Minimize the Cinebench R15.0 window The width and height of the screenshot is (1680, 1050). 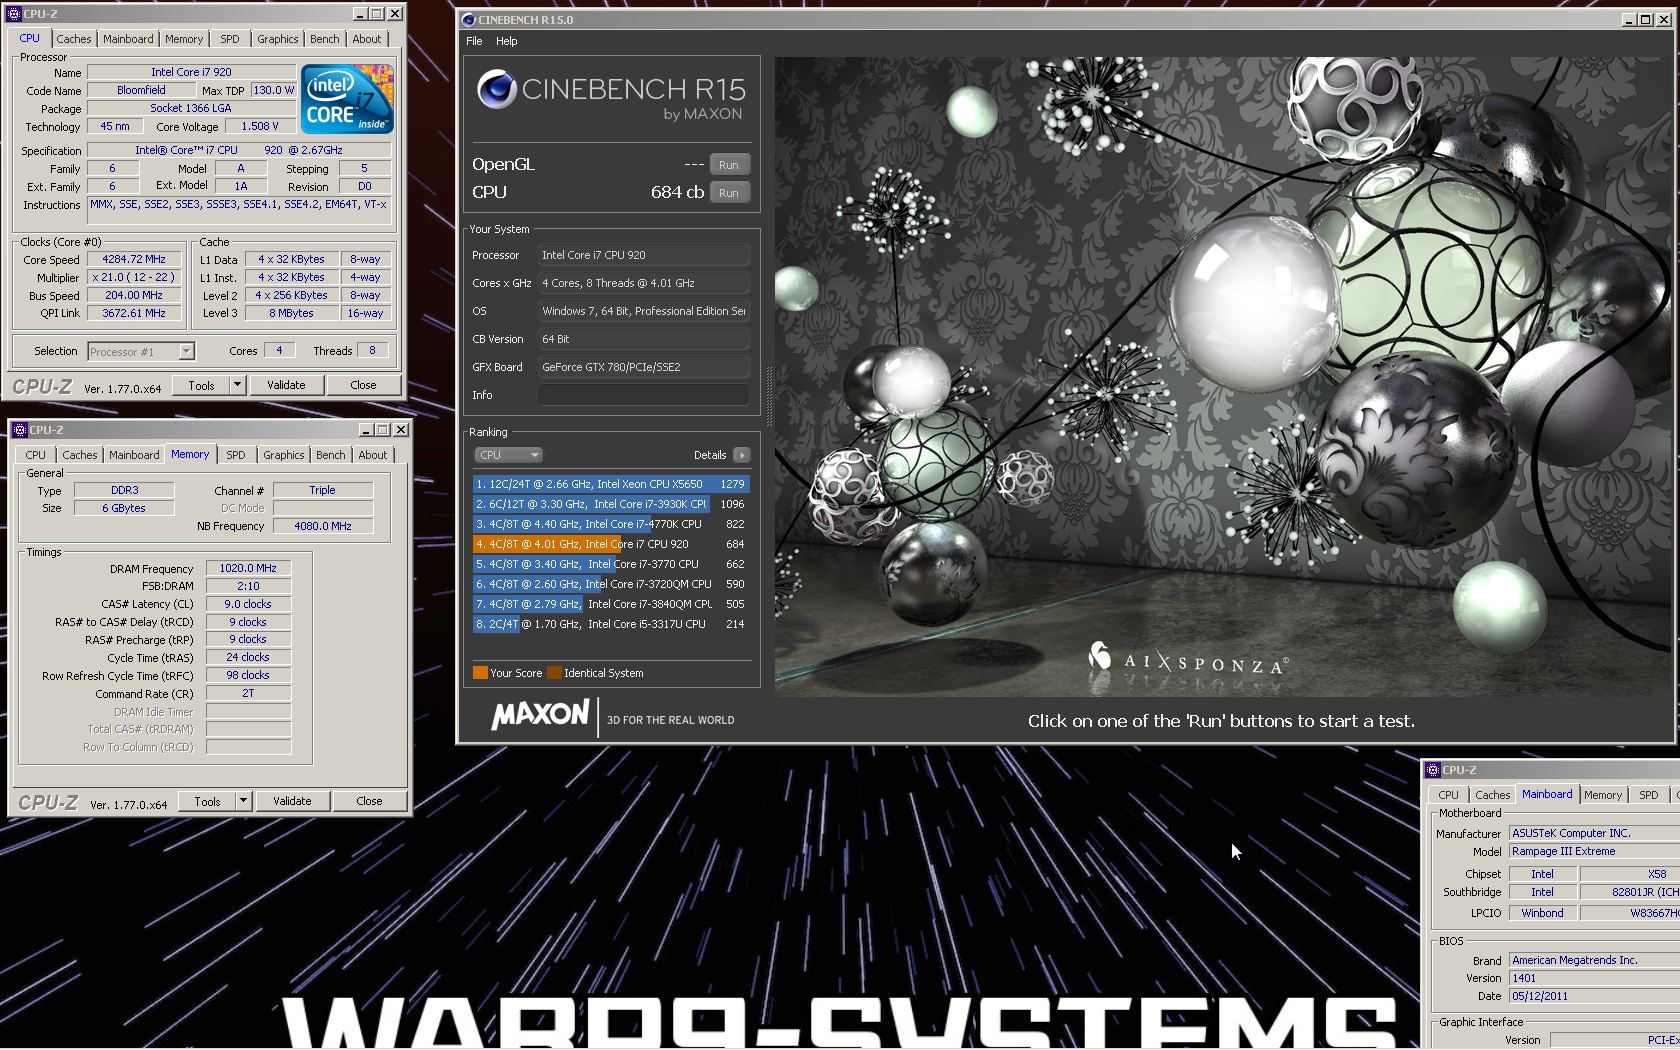[x=1629, y=20]
